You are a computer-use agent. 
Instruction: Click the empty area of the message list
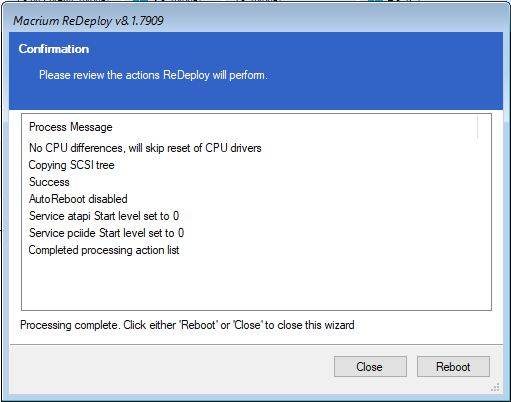pyautogui.click(x=256, y=283)
